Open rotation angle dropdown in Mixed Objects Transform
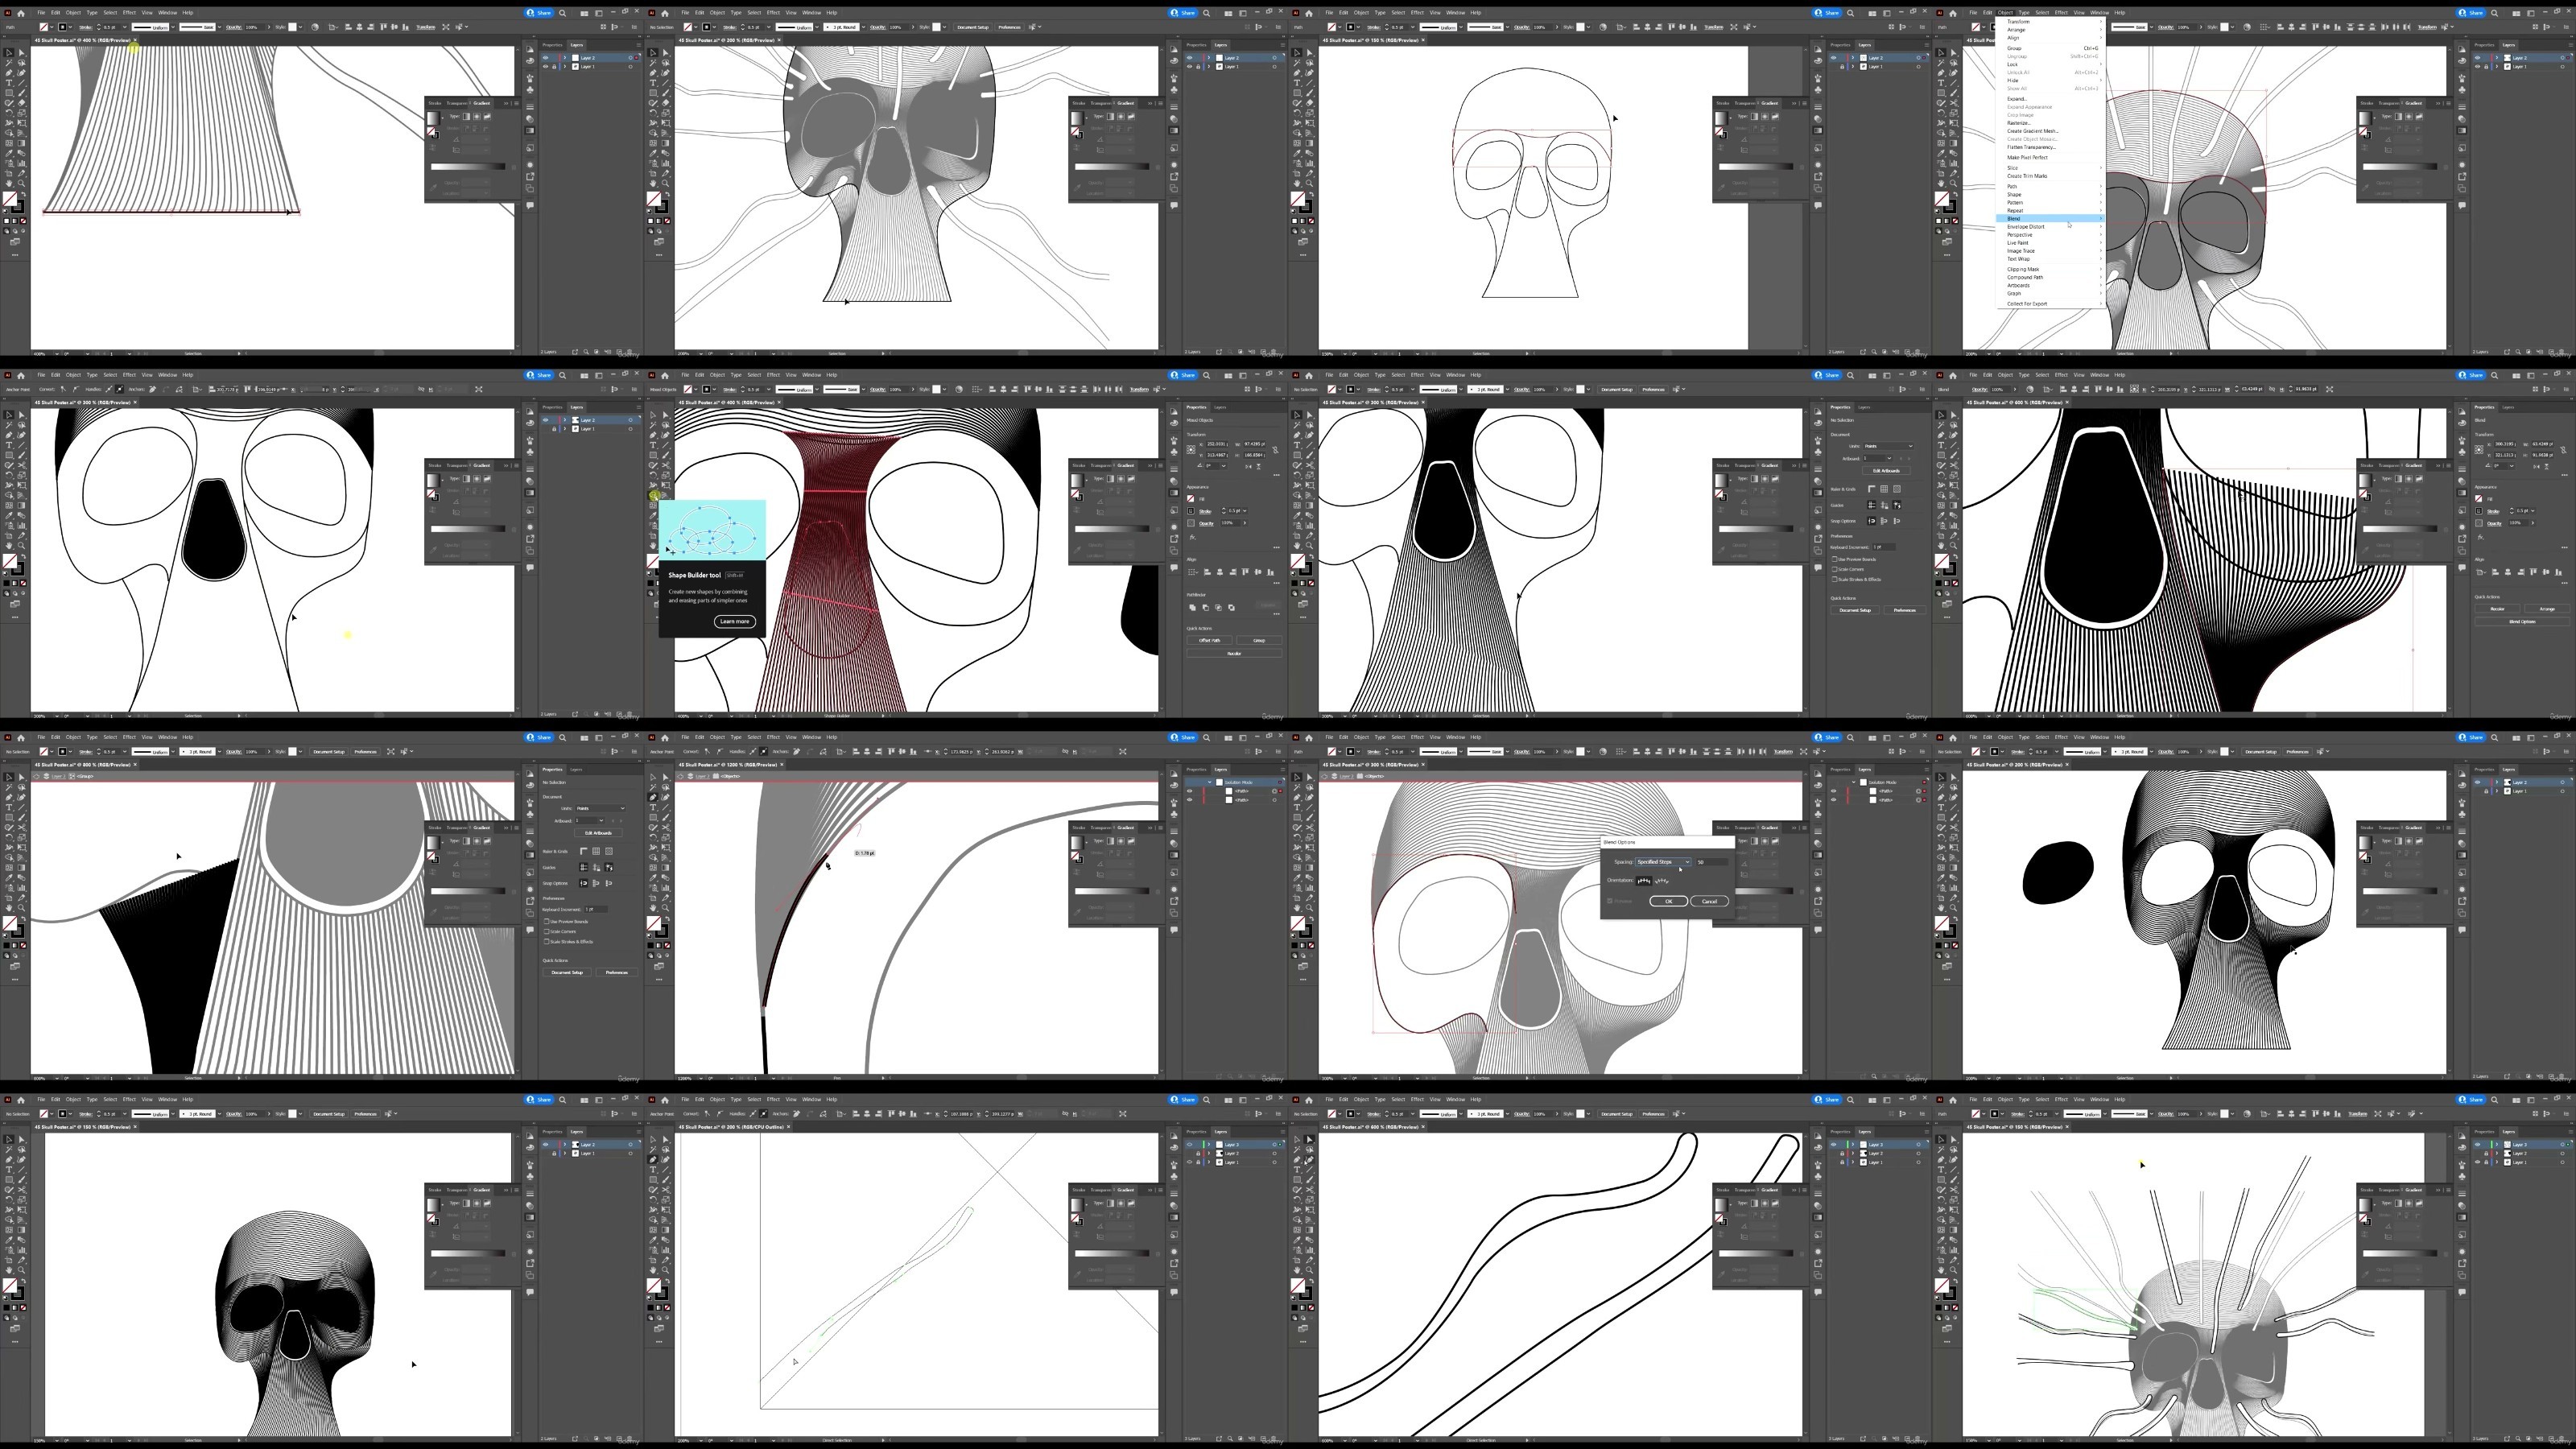The image size is (2576, 1449). [1224, 467]
